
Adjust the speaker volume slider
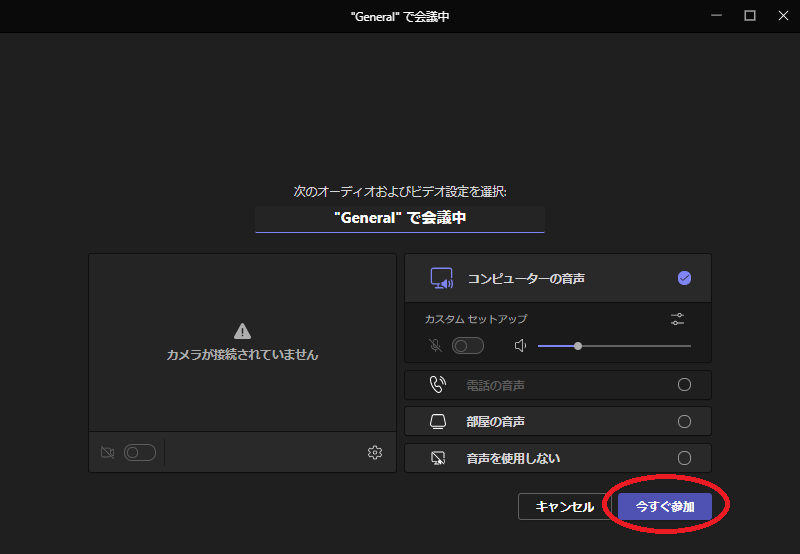tap(614, 346)
